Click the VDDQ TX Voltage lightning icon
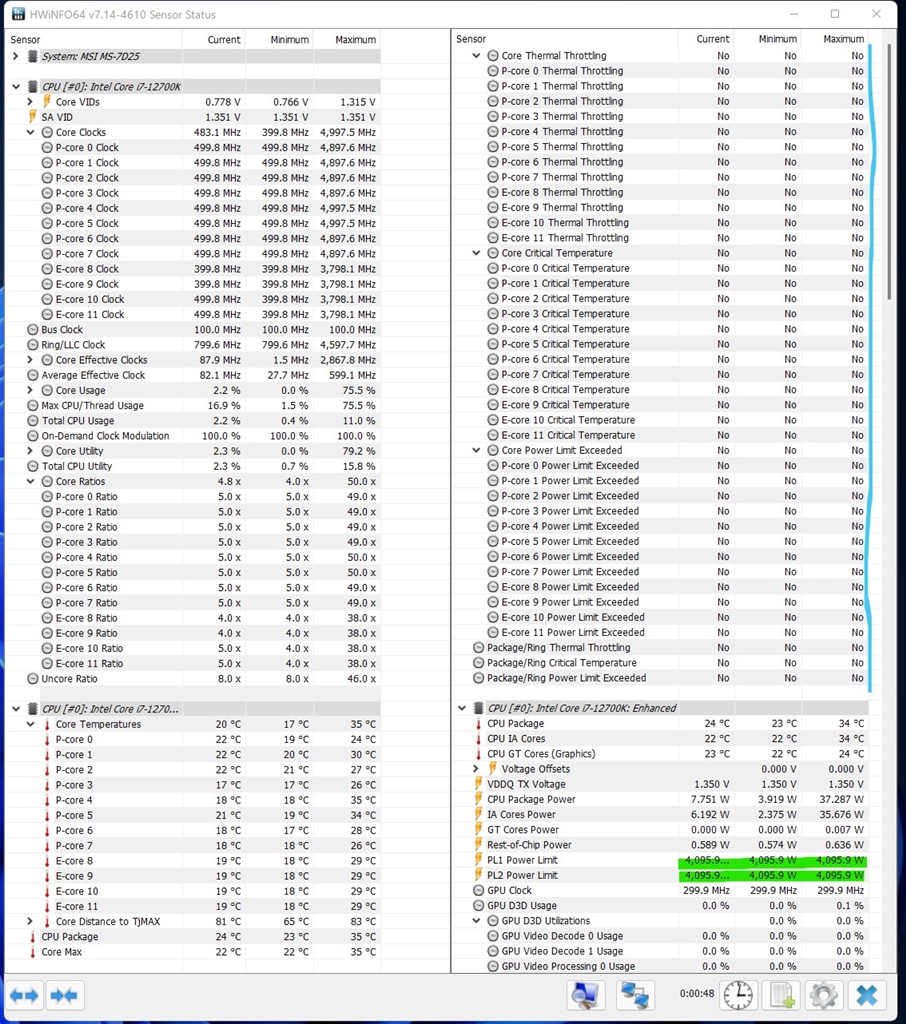This screenshot has height=1024, width=906. 478,784
